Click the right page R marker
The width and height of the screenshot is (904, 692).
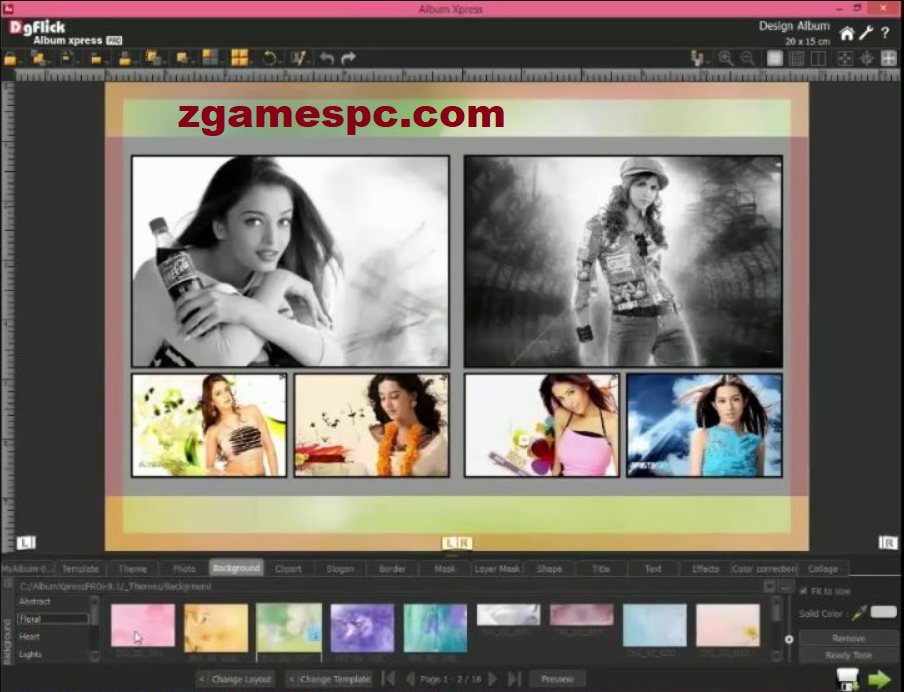point(888,543)
